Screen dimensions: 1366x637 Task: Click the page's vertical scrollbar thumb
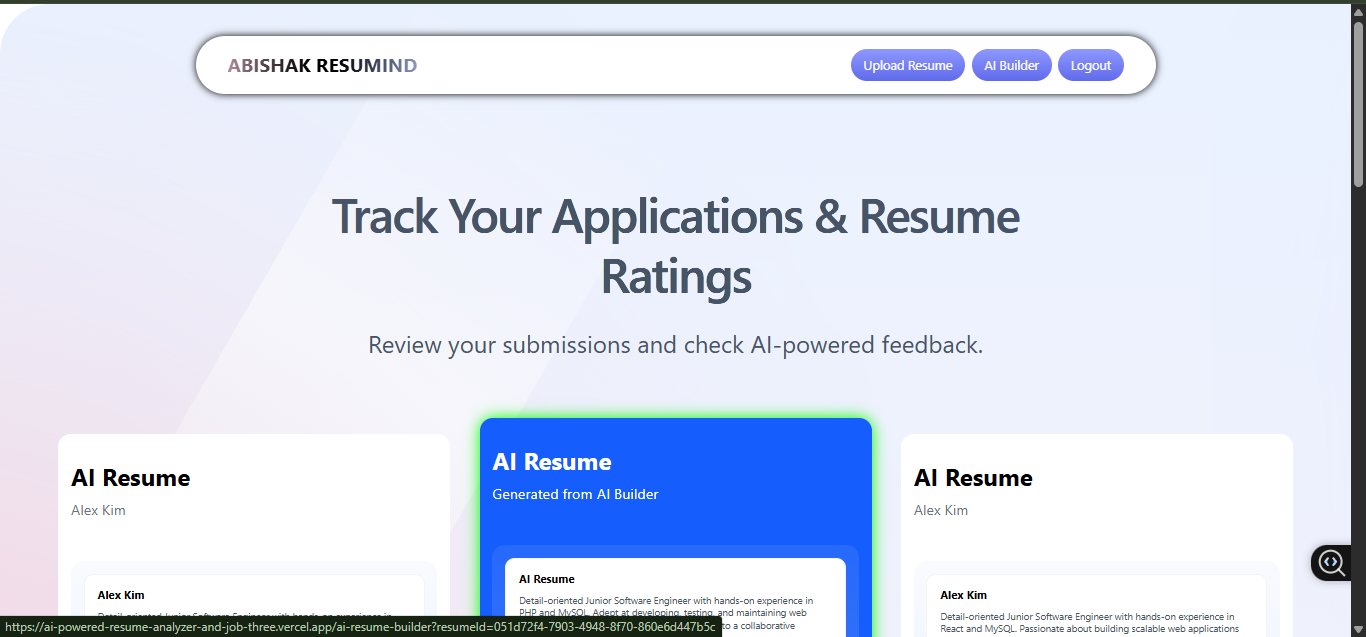tap(1358, 103)
